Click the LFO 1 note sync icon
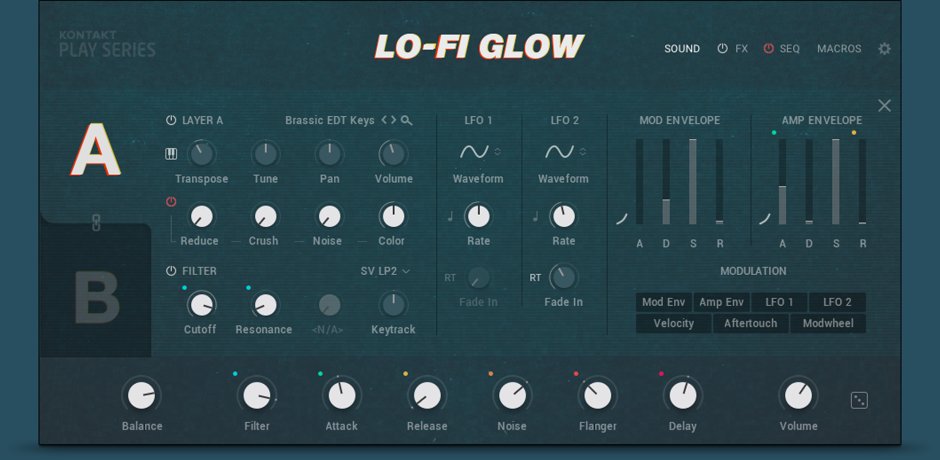This screenshot has width=940, height=460. point(451,216)
